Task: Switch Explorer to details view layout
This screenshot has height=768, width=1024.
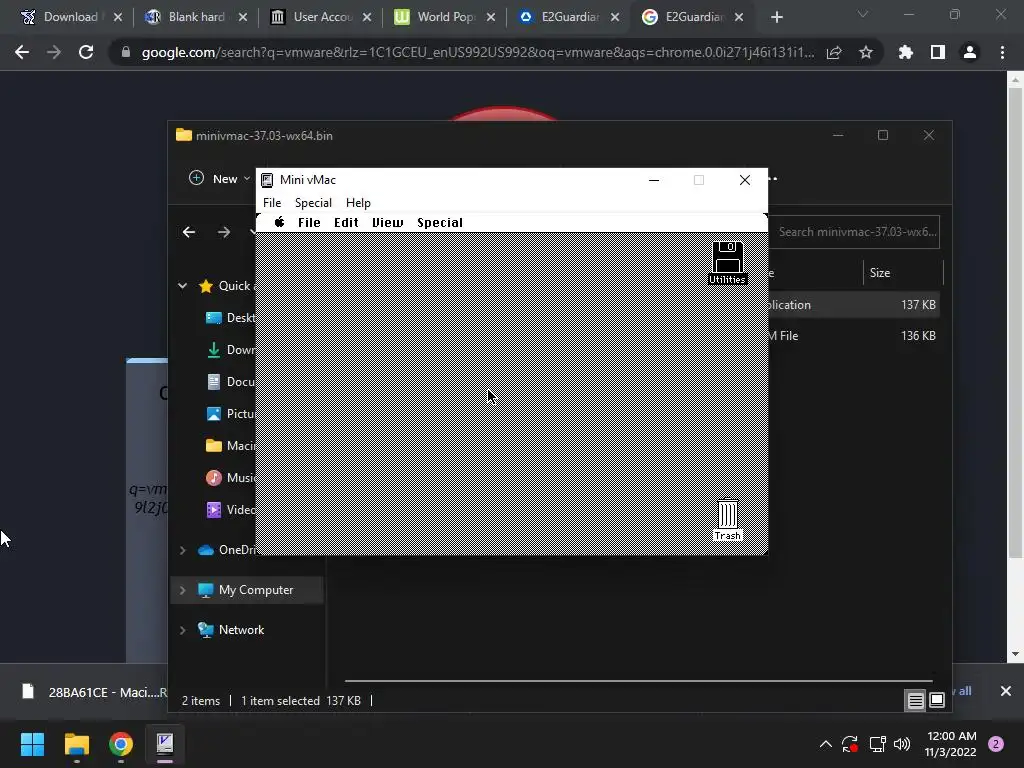Action: pos(916,701)
